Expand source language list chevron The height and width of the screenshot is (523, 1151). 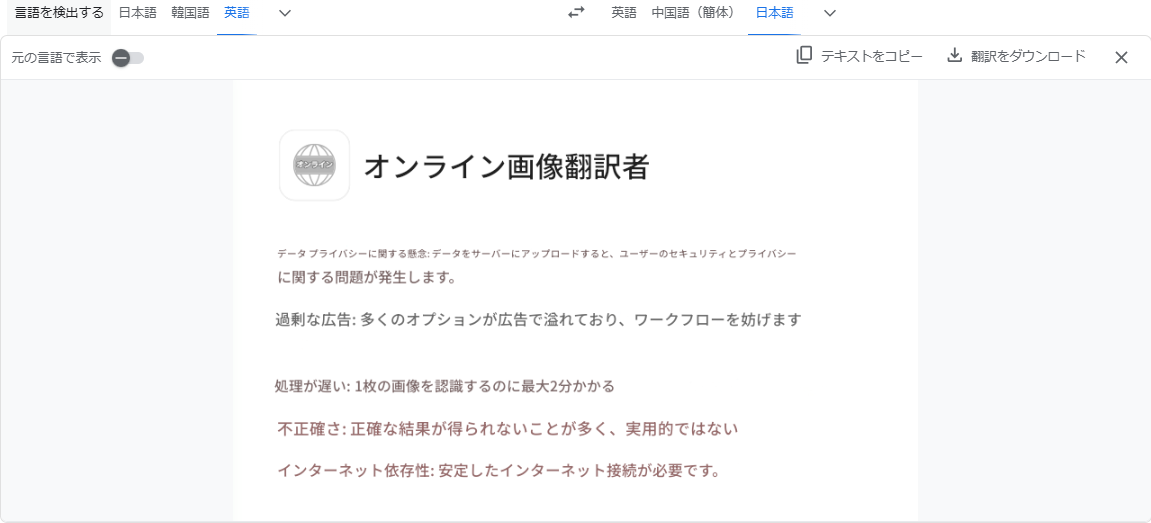pyautogui.click(x=286, y=12)
